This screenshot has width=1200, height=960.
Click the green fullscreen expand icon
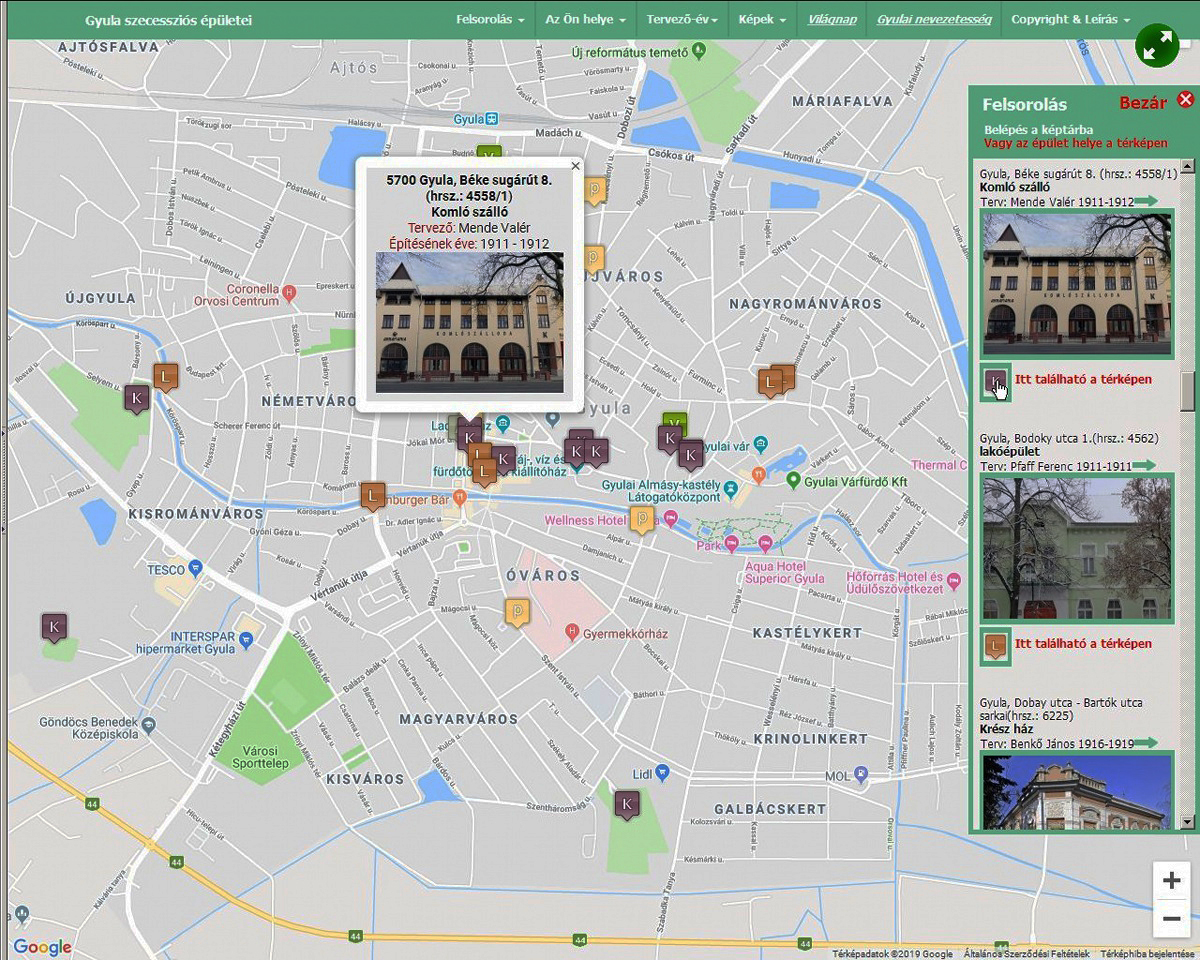pyautogui.click(x=1157, y=46)
